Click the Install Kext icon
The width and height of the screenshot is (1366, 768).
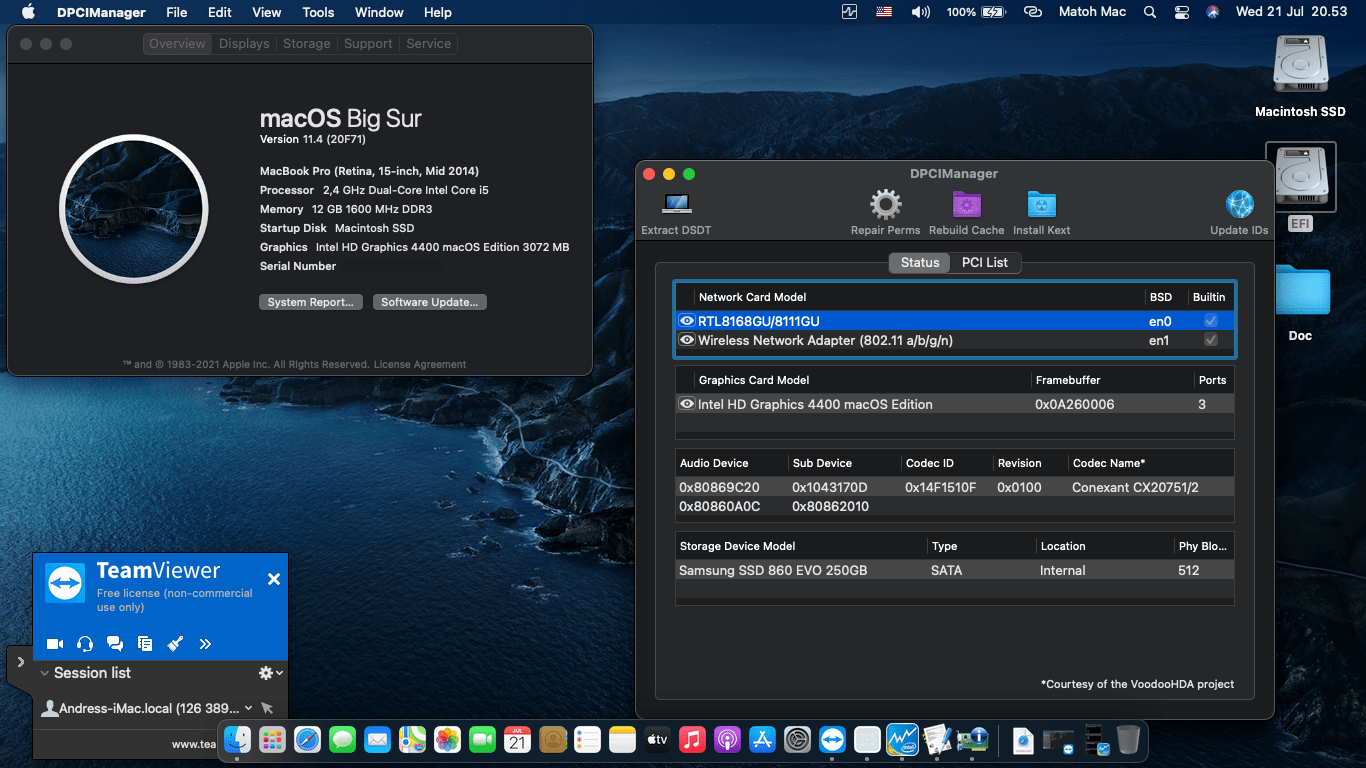tap(1041, 204)
